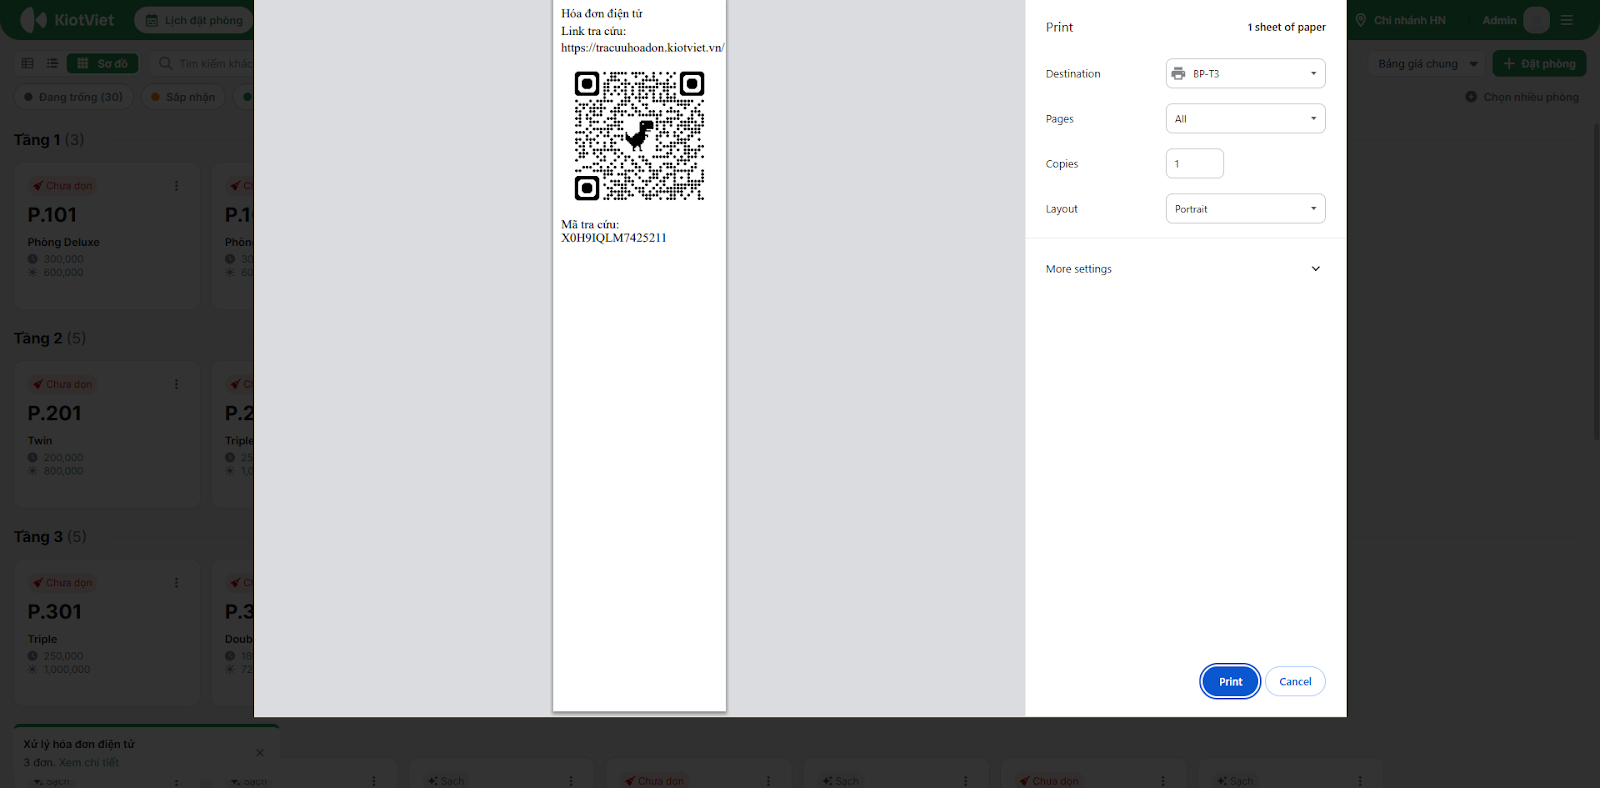Click the 1,000,000 daily price on P.301
Image resolution: width=1600 pixels, height=788 pixels.
[67, 670]
